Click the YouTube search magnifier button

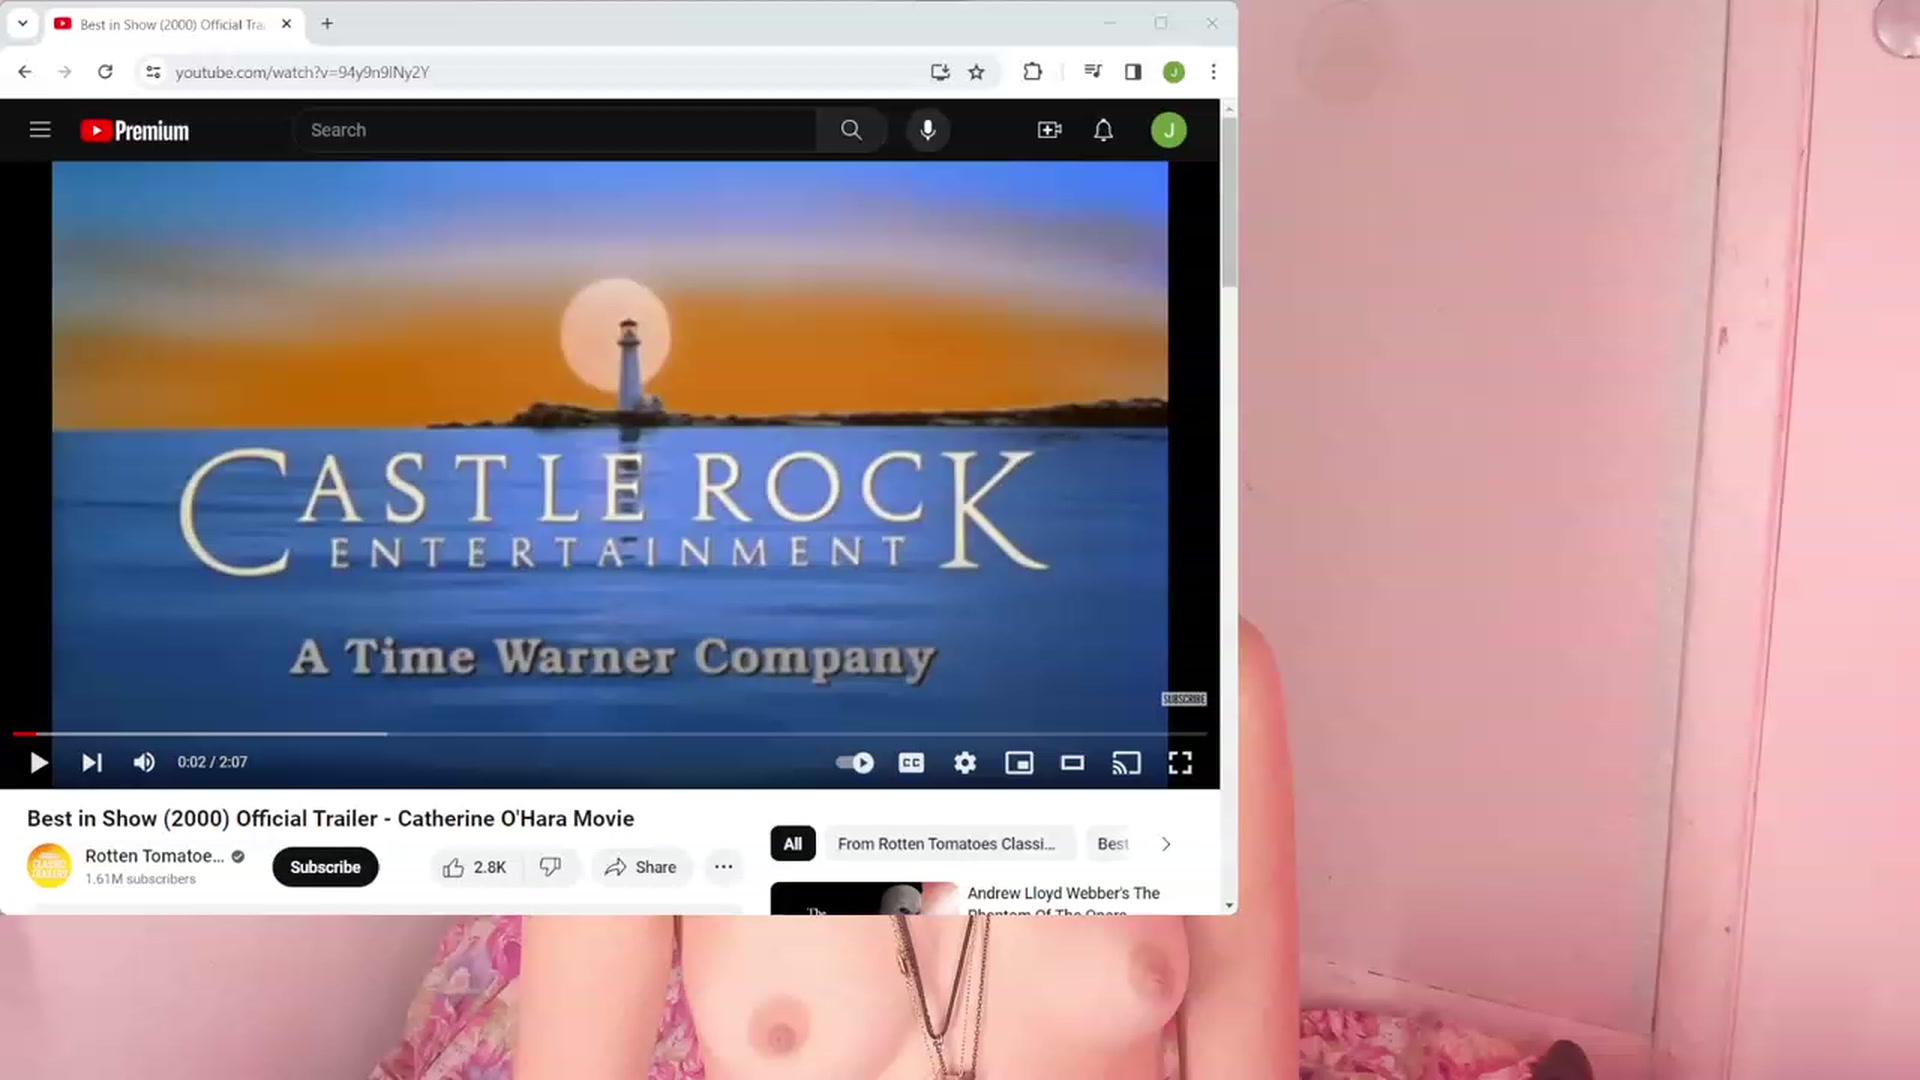pyautogui.click(x=851, y=130)
